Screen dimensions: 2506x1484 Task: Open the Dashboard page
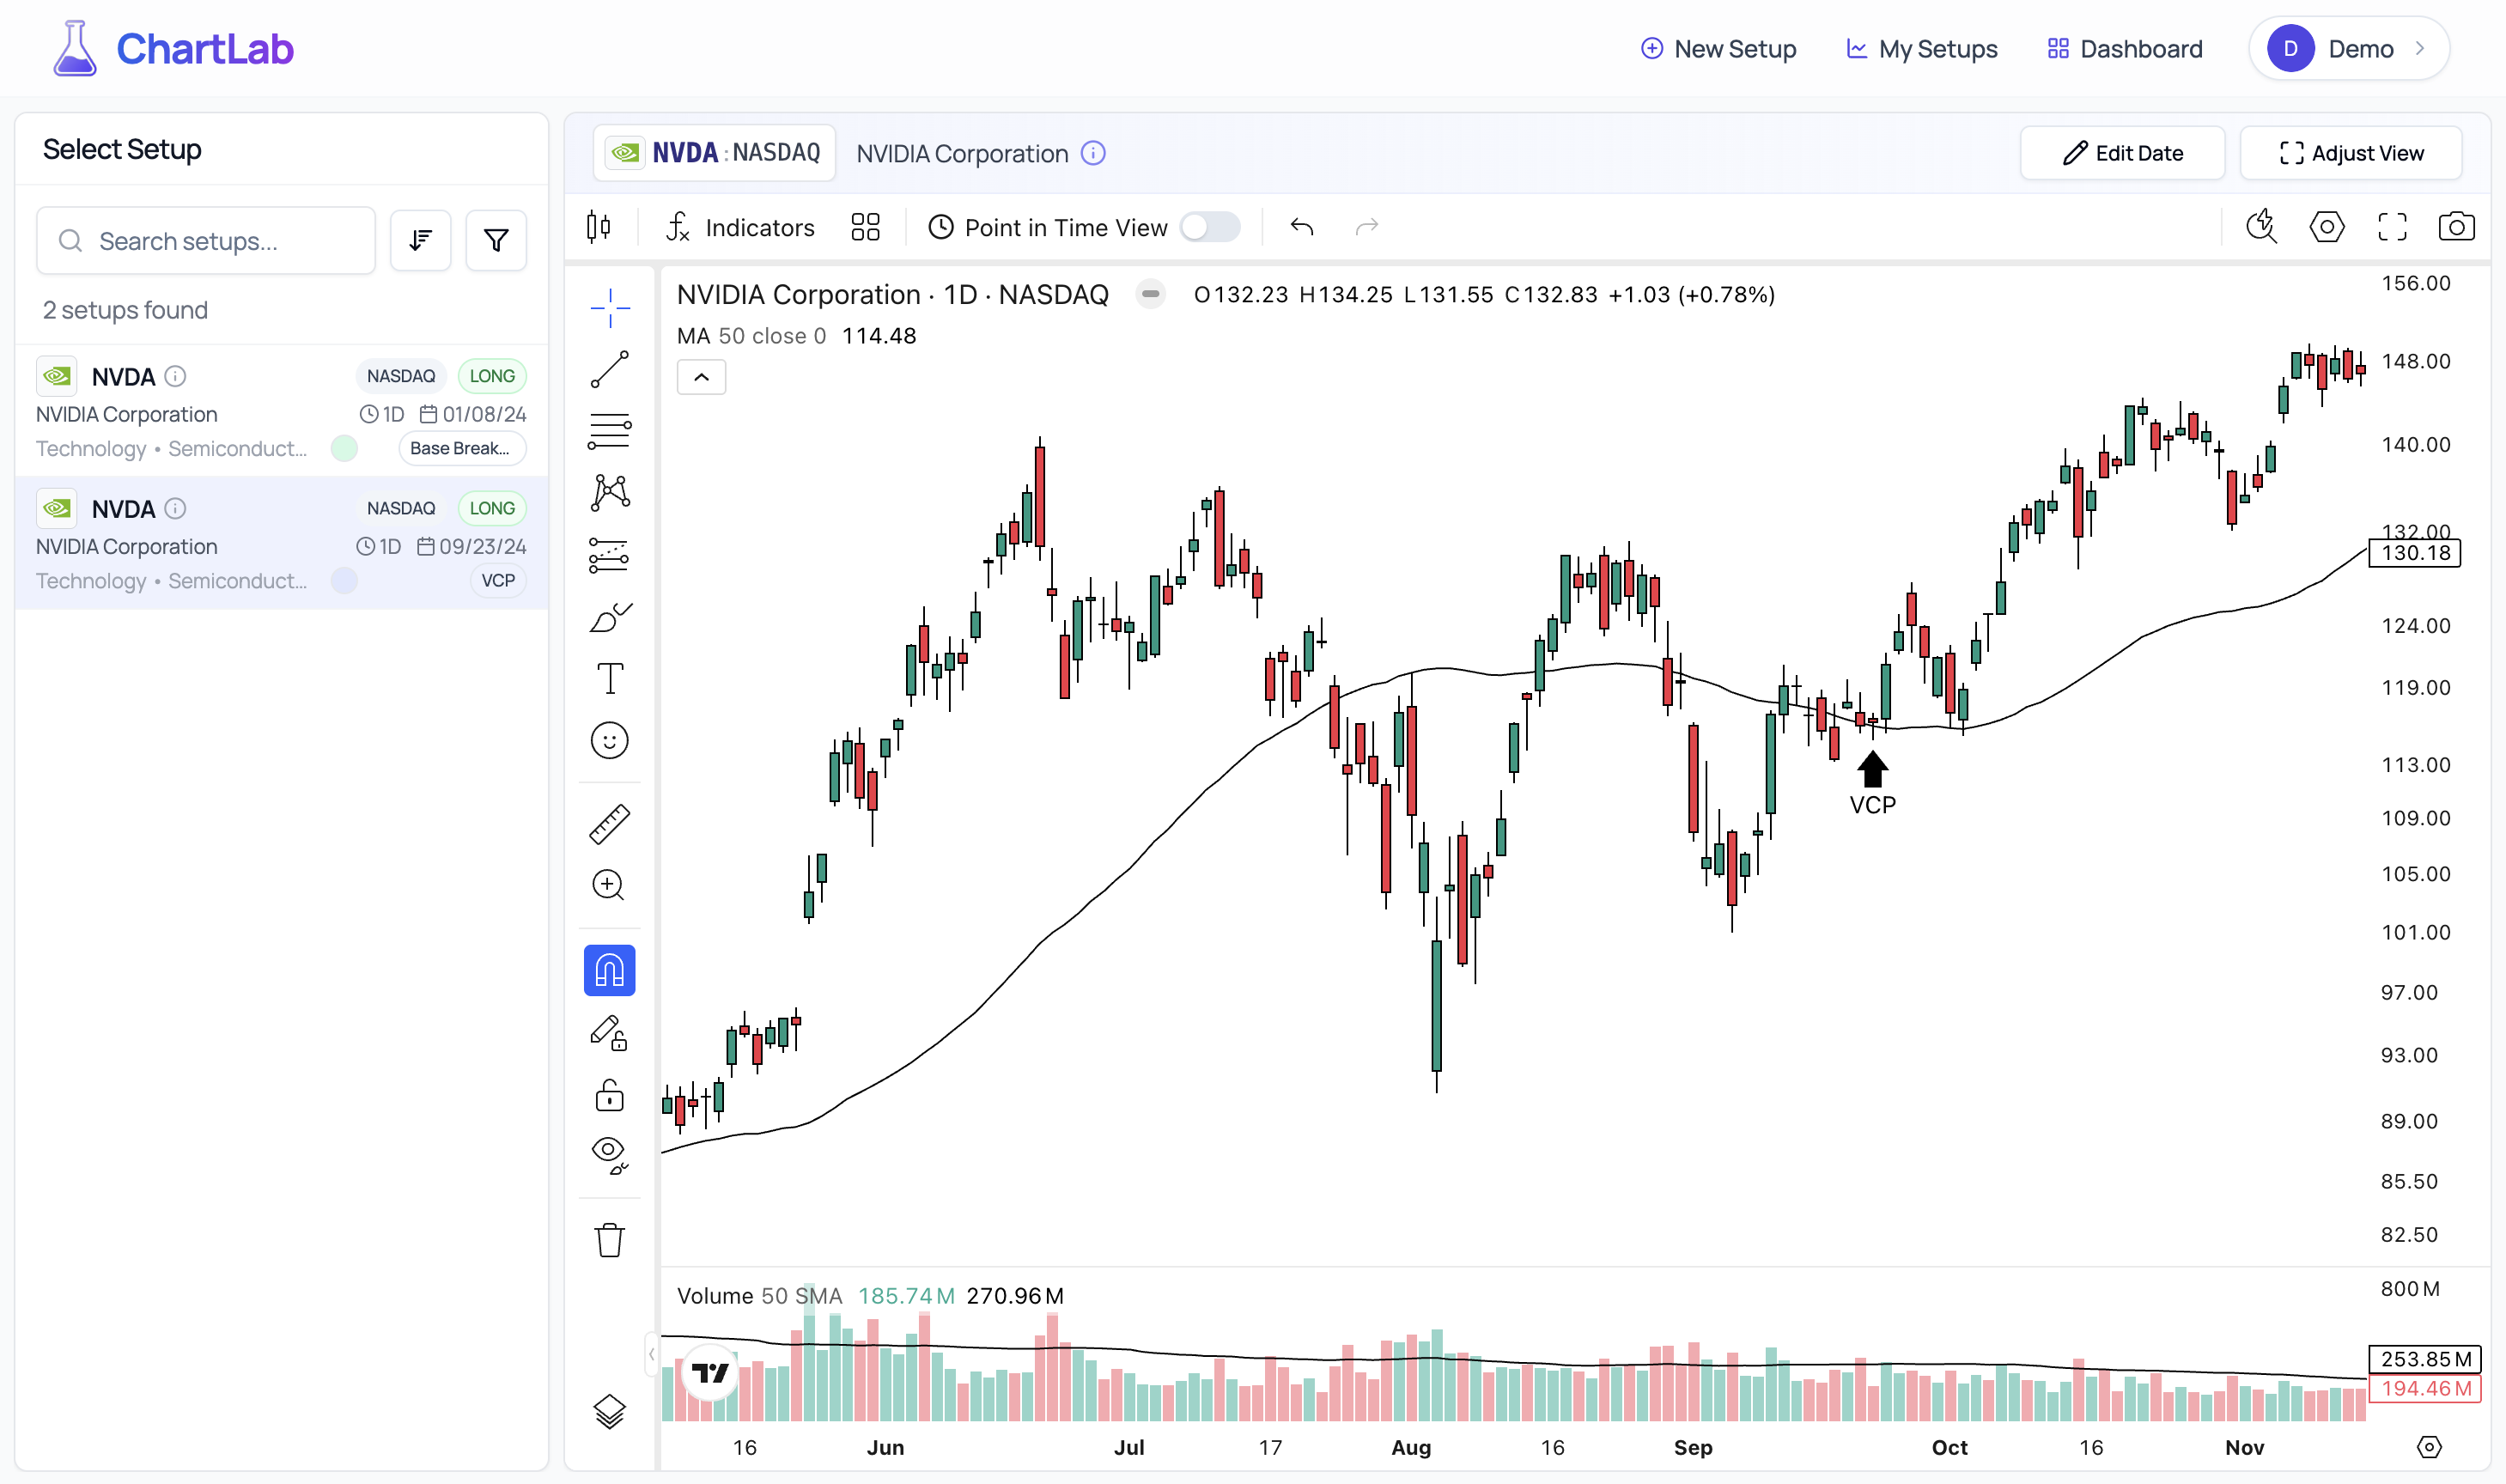(x=2125, y=49)
